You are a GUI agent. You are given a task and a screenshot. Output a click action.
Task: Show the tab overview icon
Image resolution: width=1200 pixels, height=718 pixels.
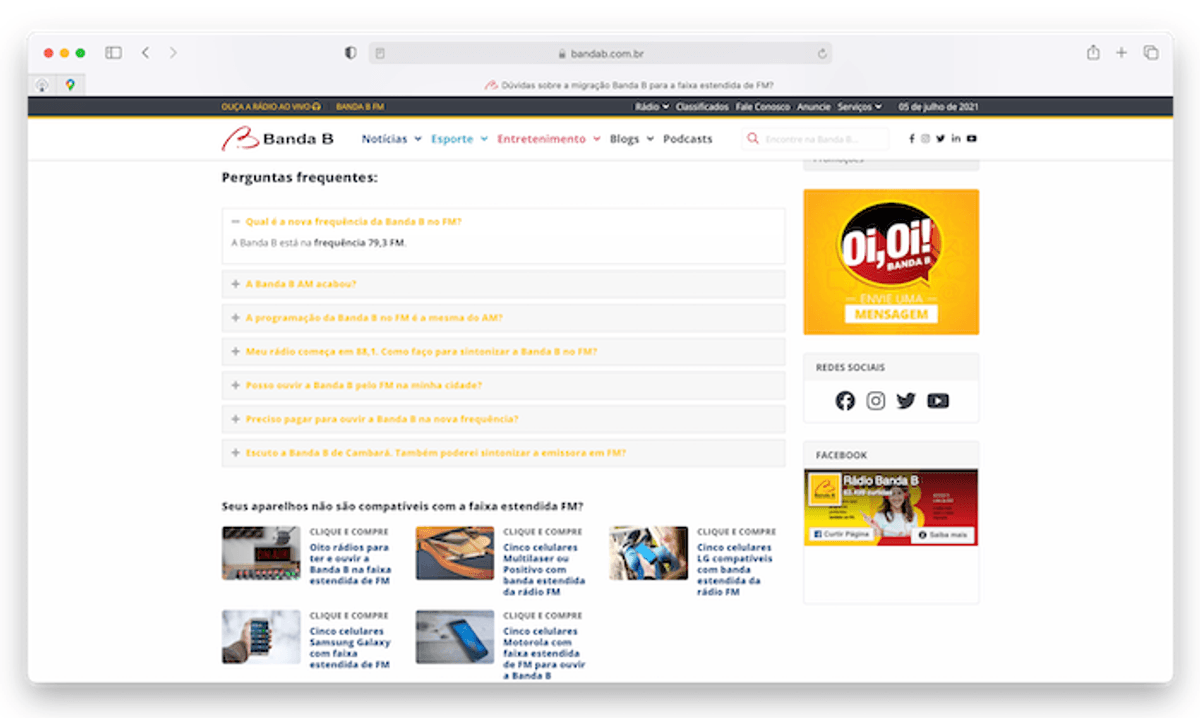[x=1151, y=53]
